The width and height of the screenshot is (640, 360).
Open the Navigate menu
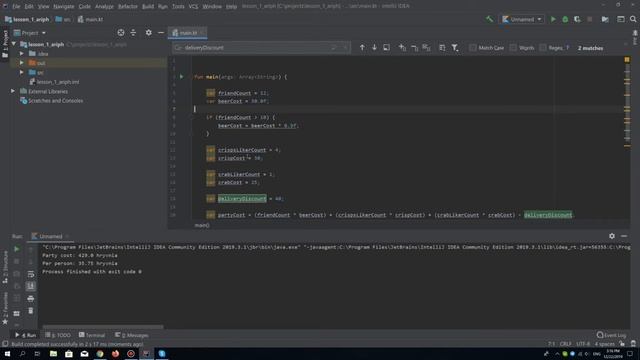pyautogui.click(x=64, y=6)
